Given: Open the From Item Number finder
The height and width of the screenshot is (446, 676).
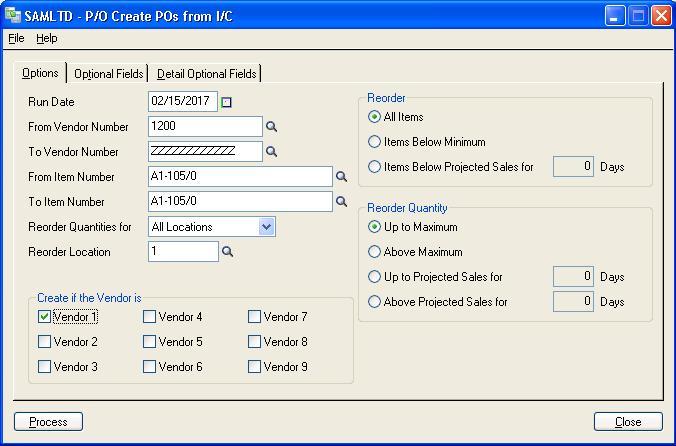Looking at the screenshot, I should (x=341, y=177).
